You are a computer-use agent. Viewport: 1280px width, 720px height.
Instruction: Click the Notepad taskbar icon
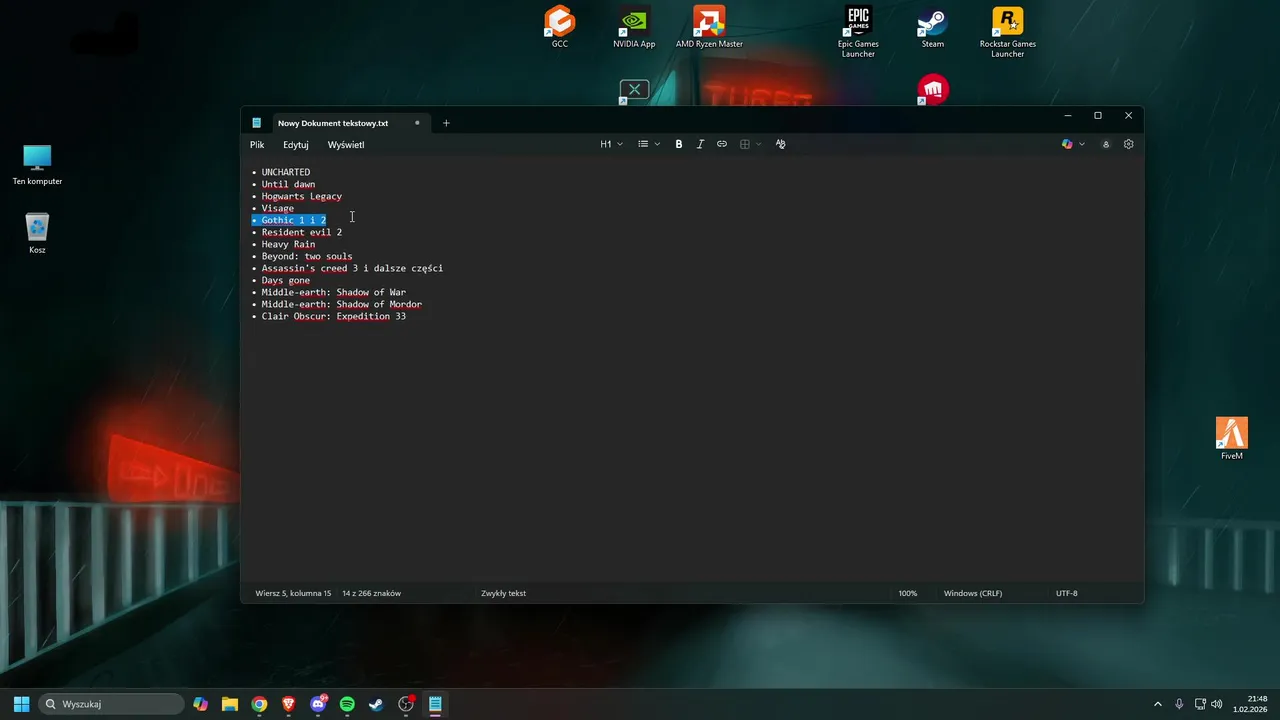(435, 704)
